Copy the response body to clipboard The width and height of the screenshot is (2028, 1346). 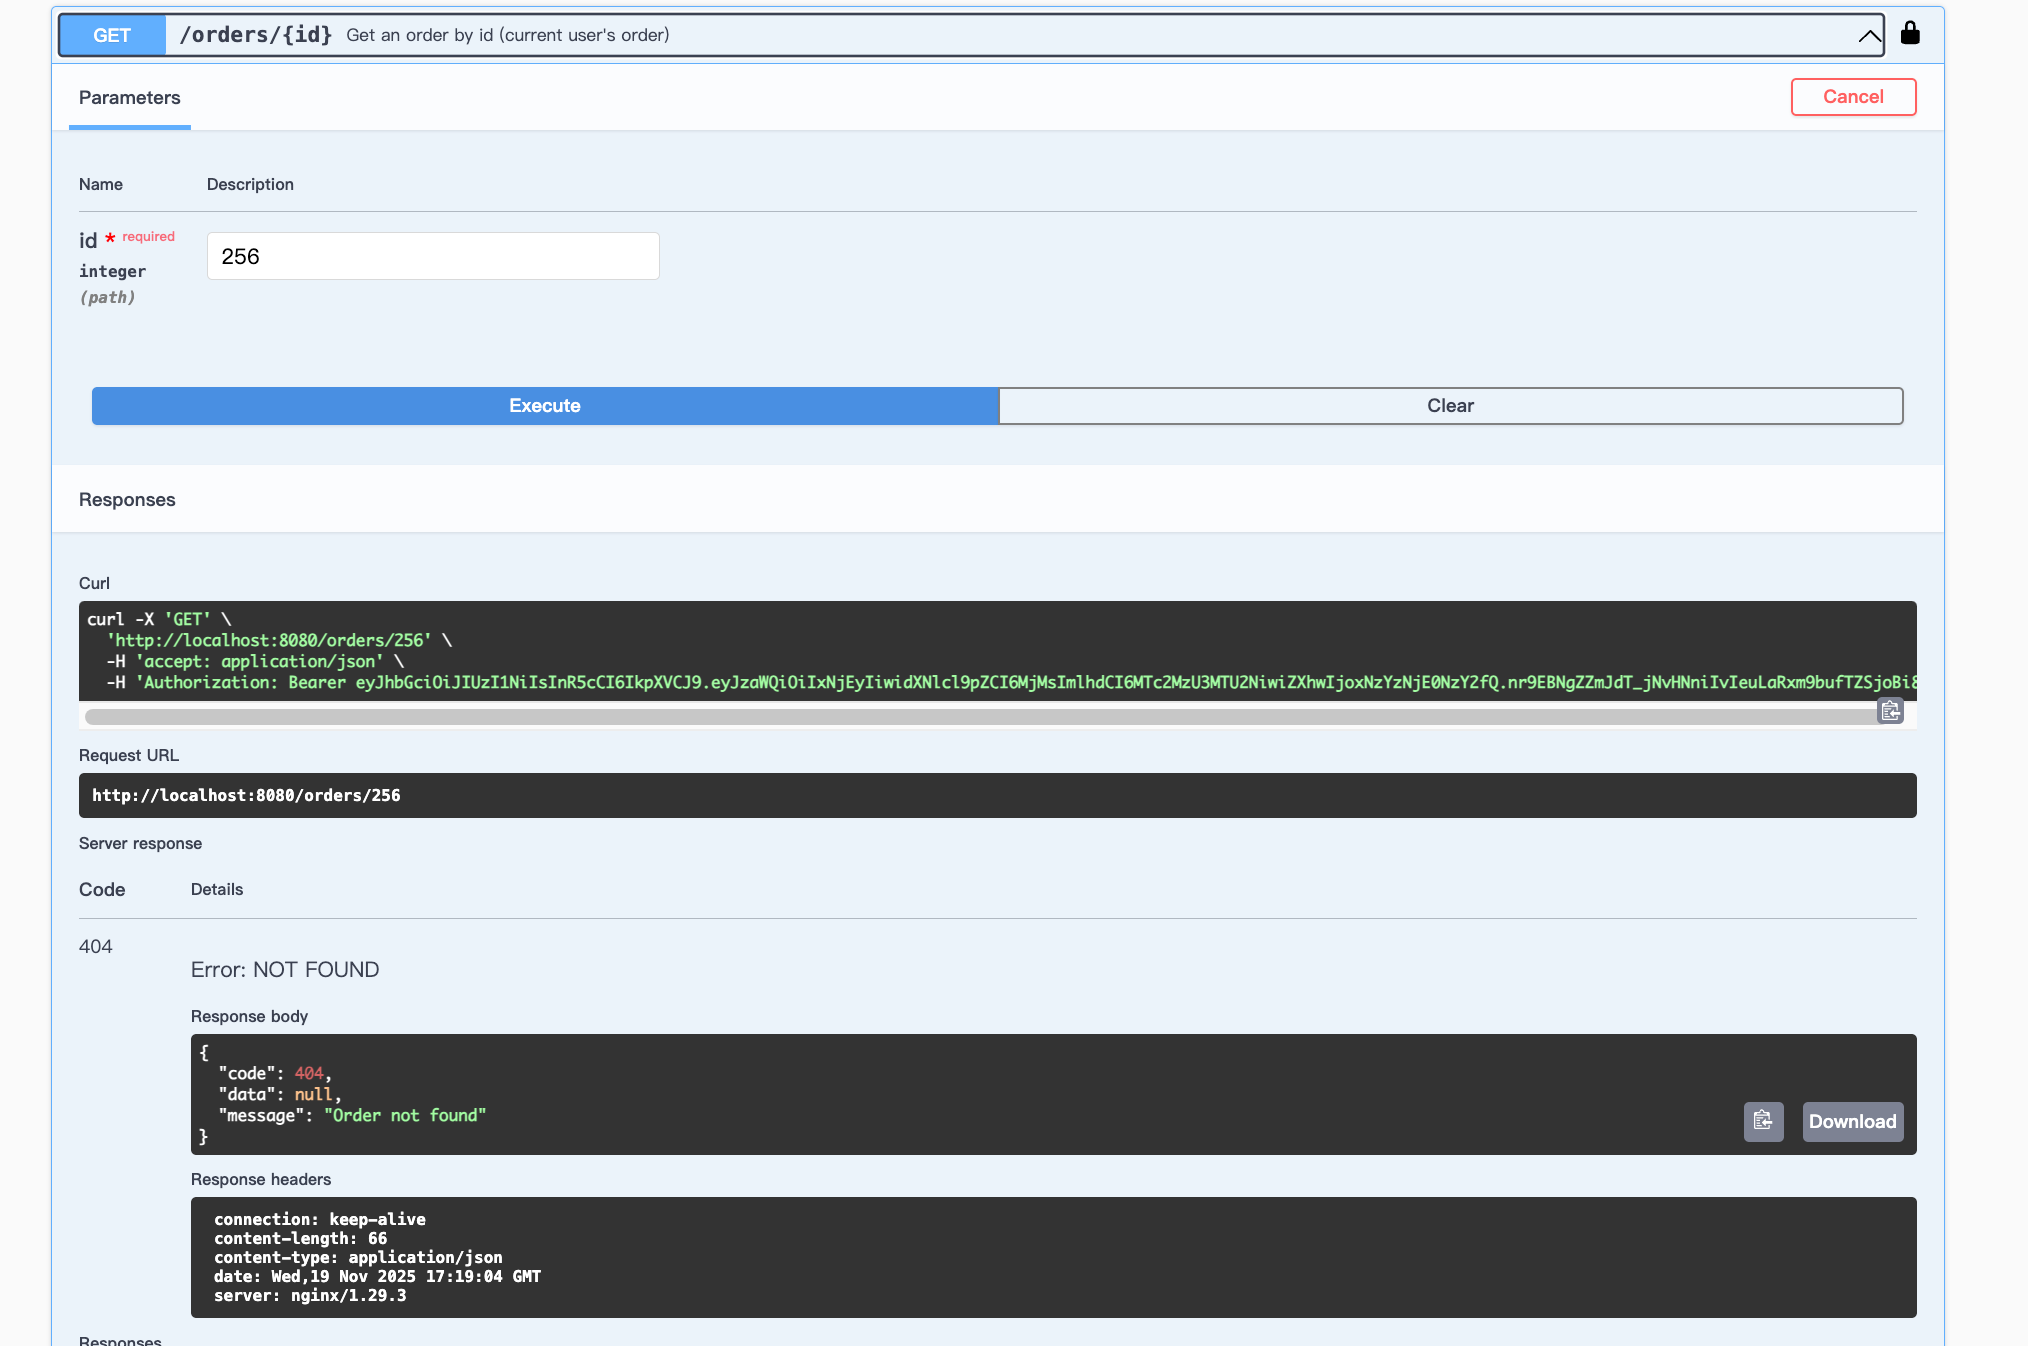click(x=1763, y=1121)
